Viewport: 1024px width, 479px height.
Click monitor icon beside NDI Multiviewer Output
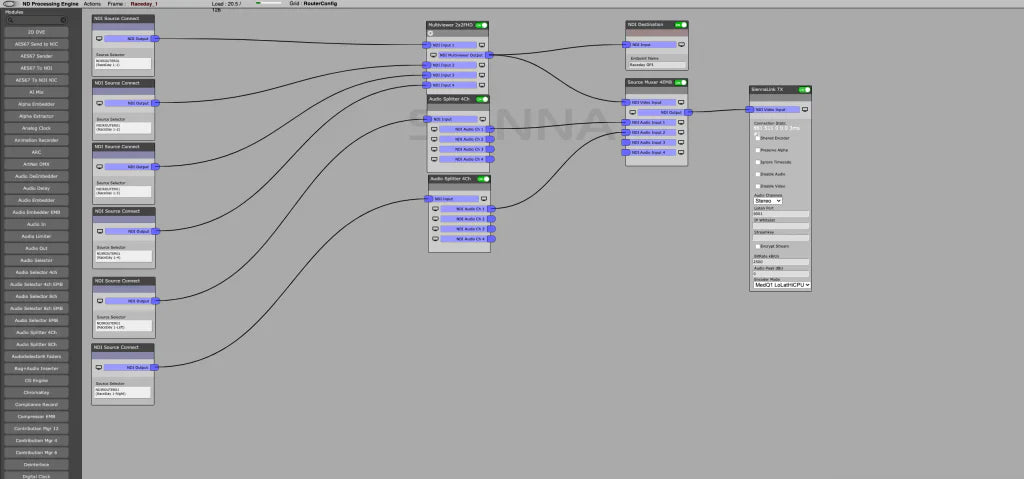[x=433, y=56]
